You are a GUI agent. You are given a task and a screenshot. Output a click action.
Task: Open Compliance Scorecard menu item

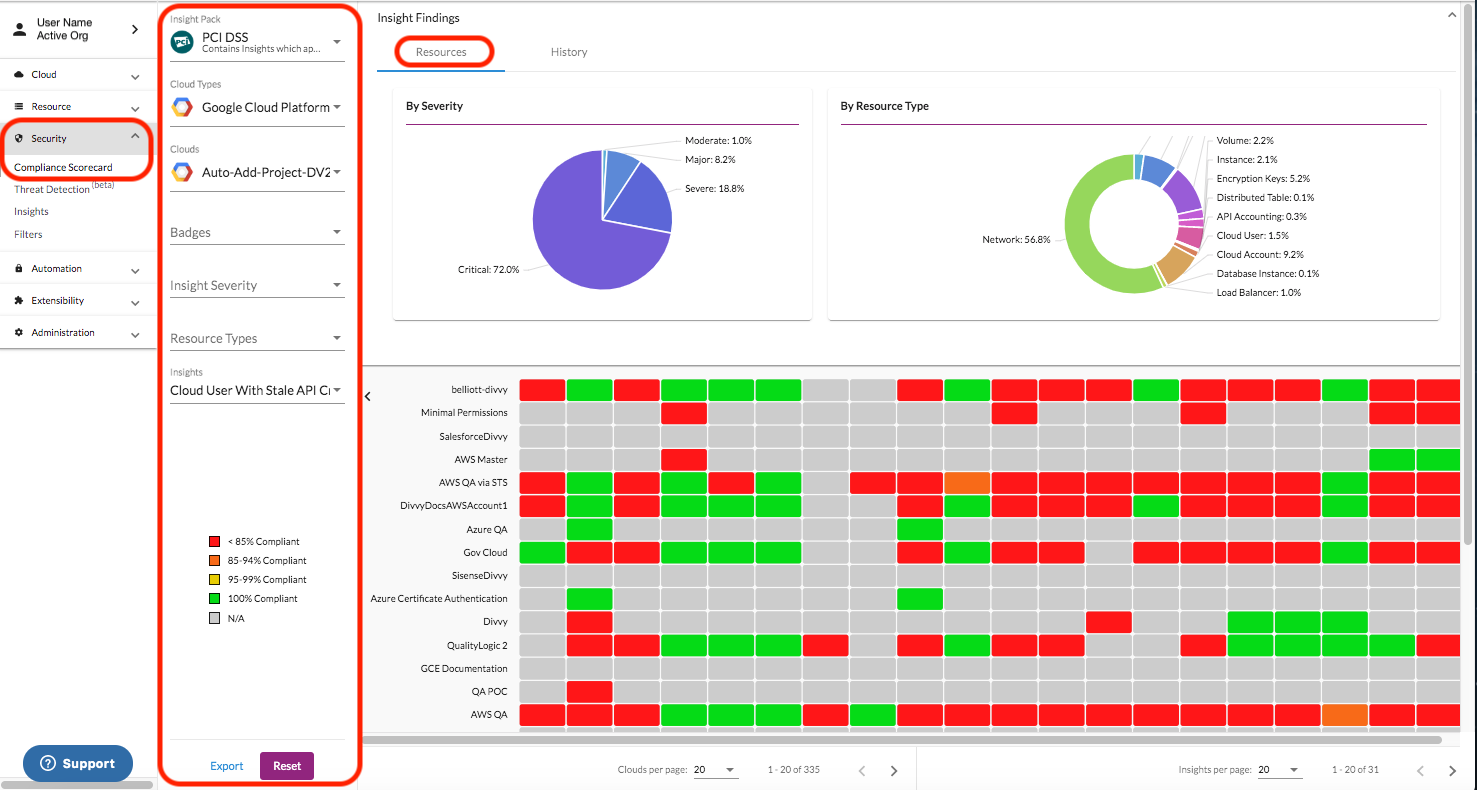pos(63,167)
